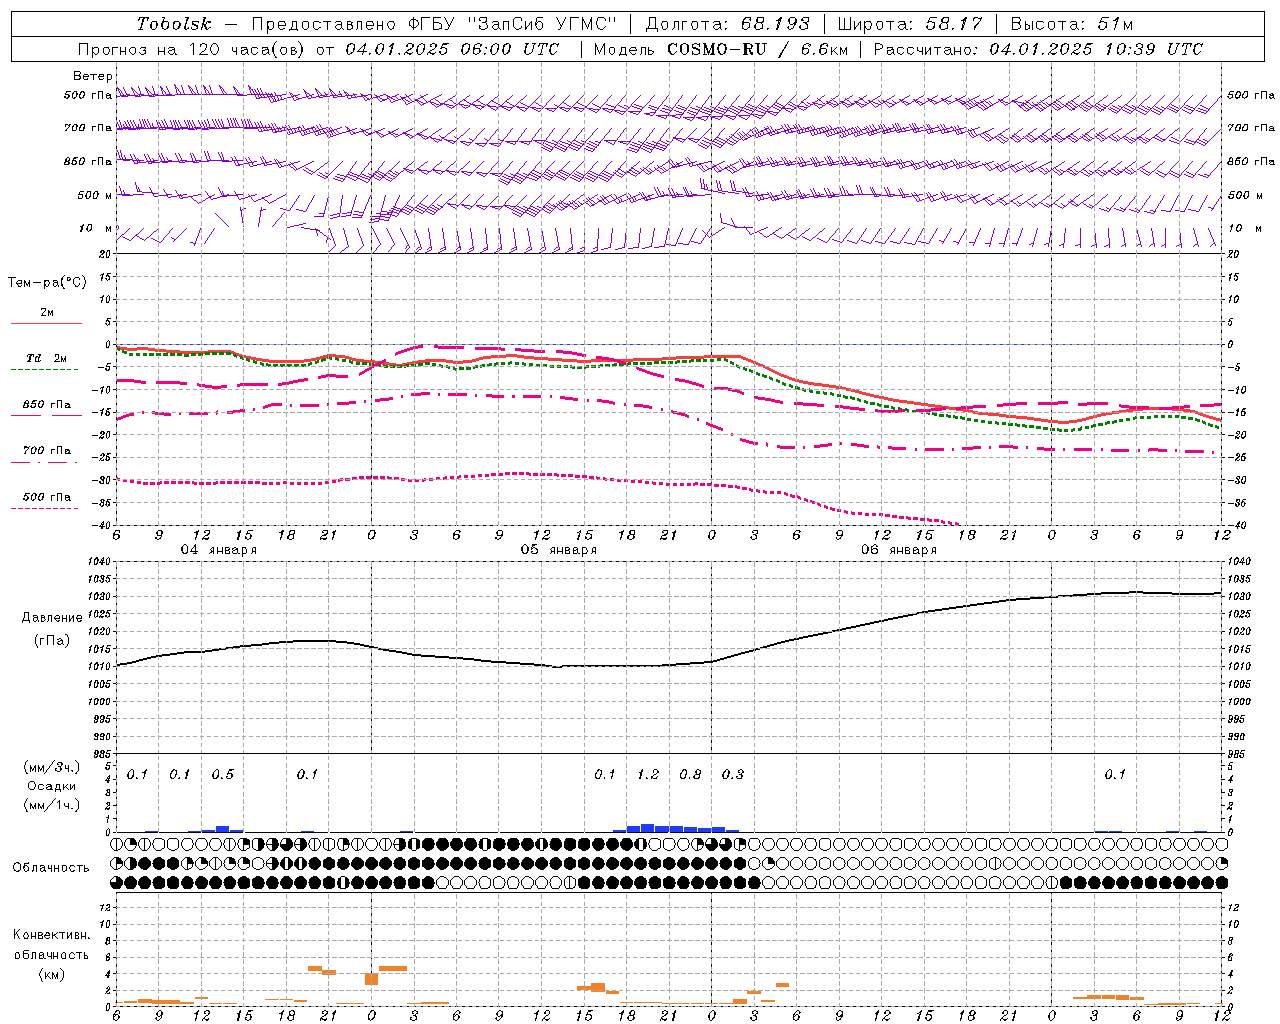Click the "(гПа)" unit under Давление

click(x=52, y=640)
